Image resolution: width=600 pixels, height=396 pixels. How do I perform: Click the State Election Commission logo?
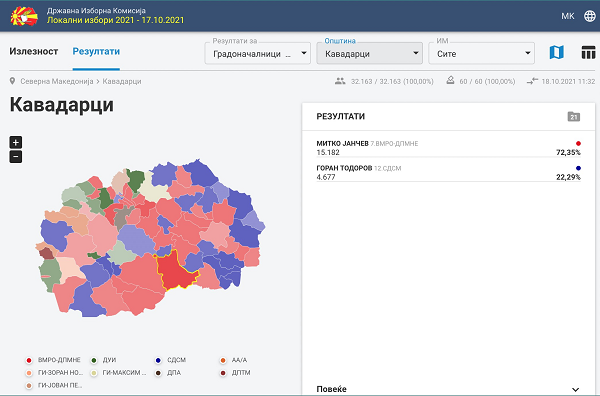(24, 16)
